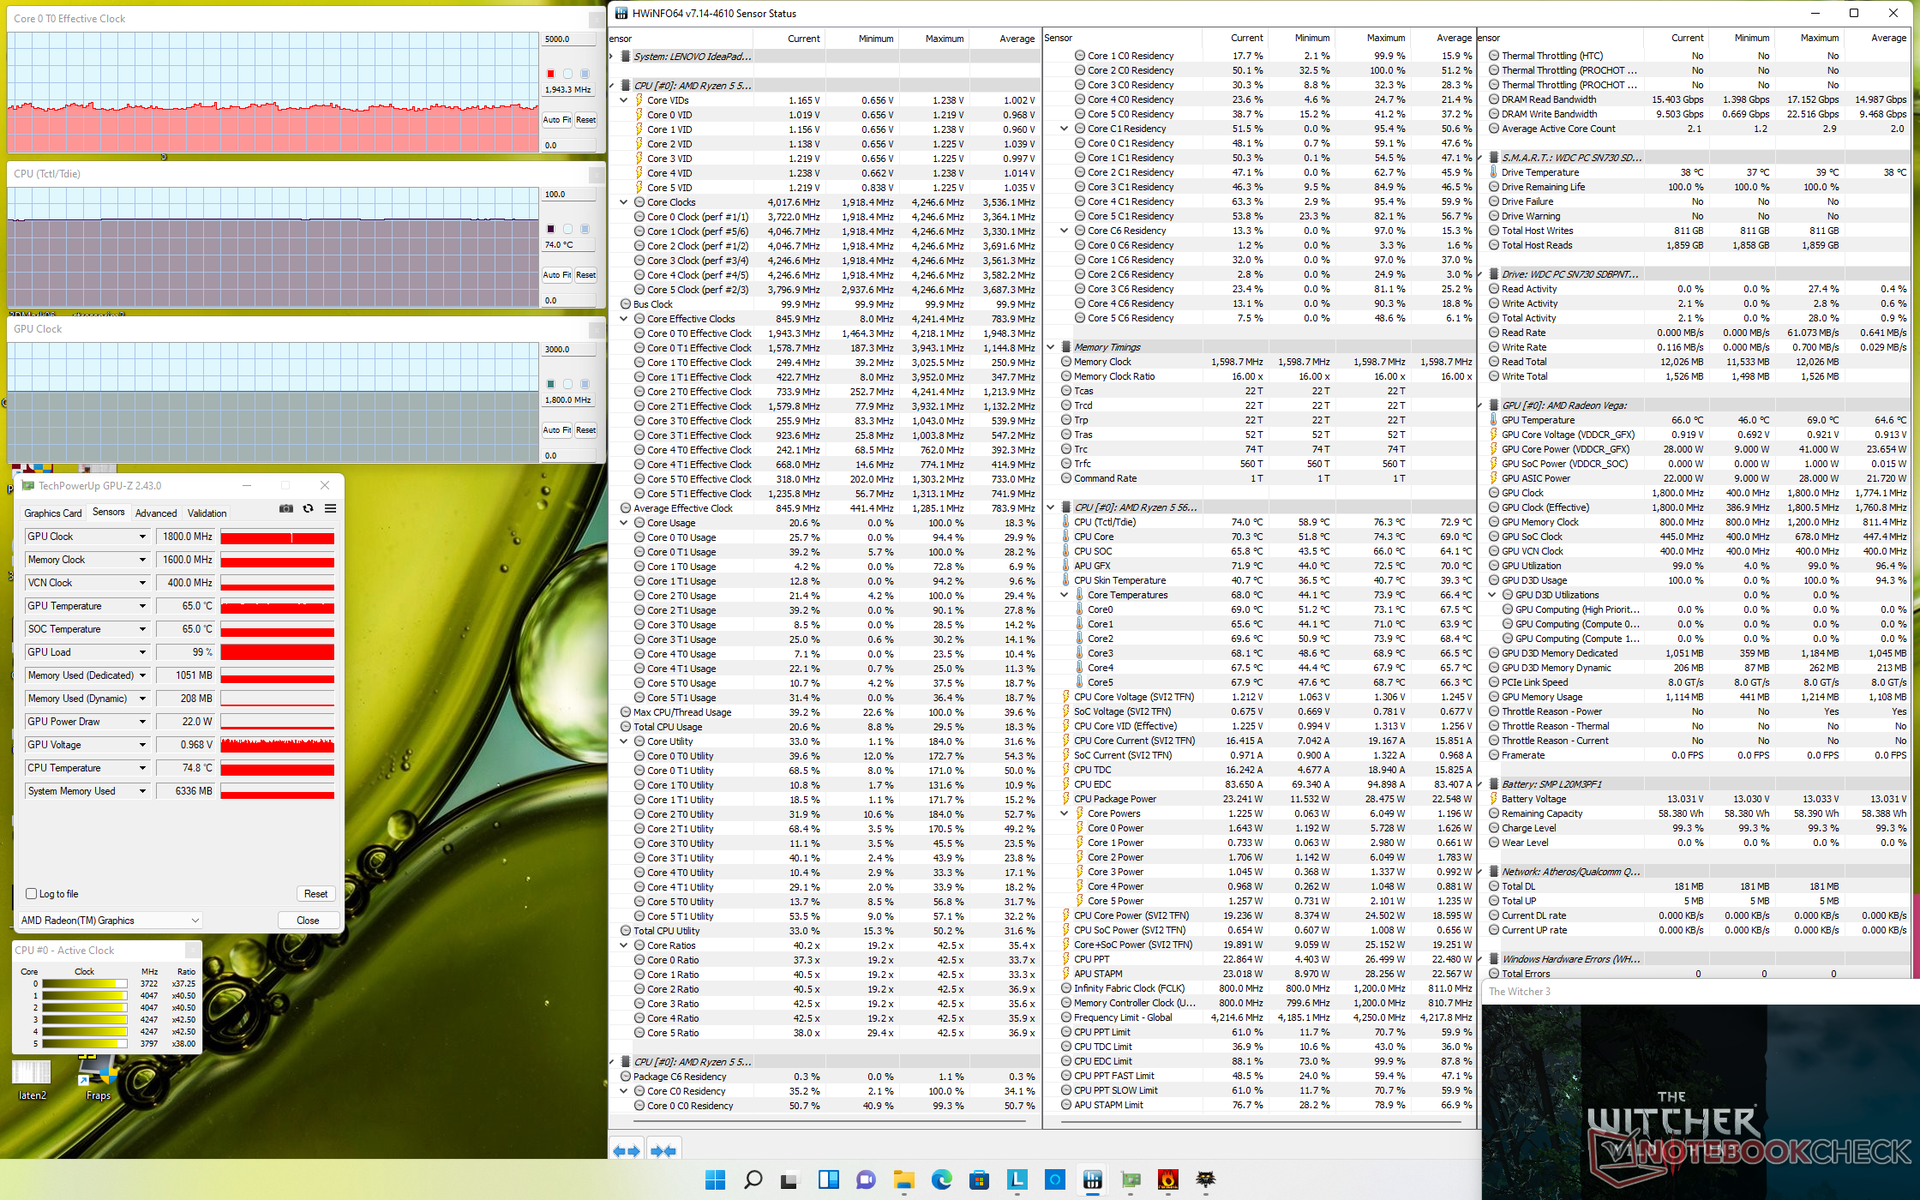Click the GPU-Z refresh icon
1920x1200 pixels.
pos(308,509)
